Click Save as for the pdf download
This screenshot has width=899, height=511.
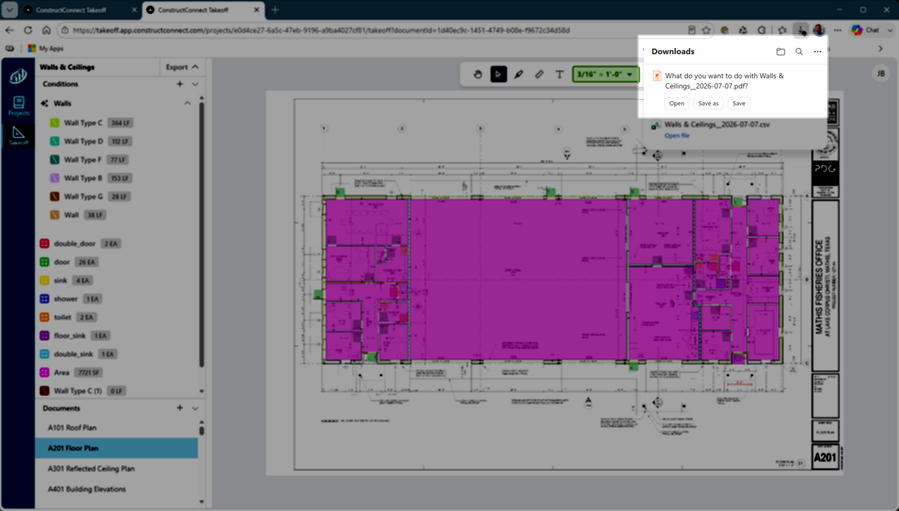pyautogui.click(x=708, y=103)
